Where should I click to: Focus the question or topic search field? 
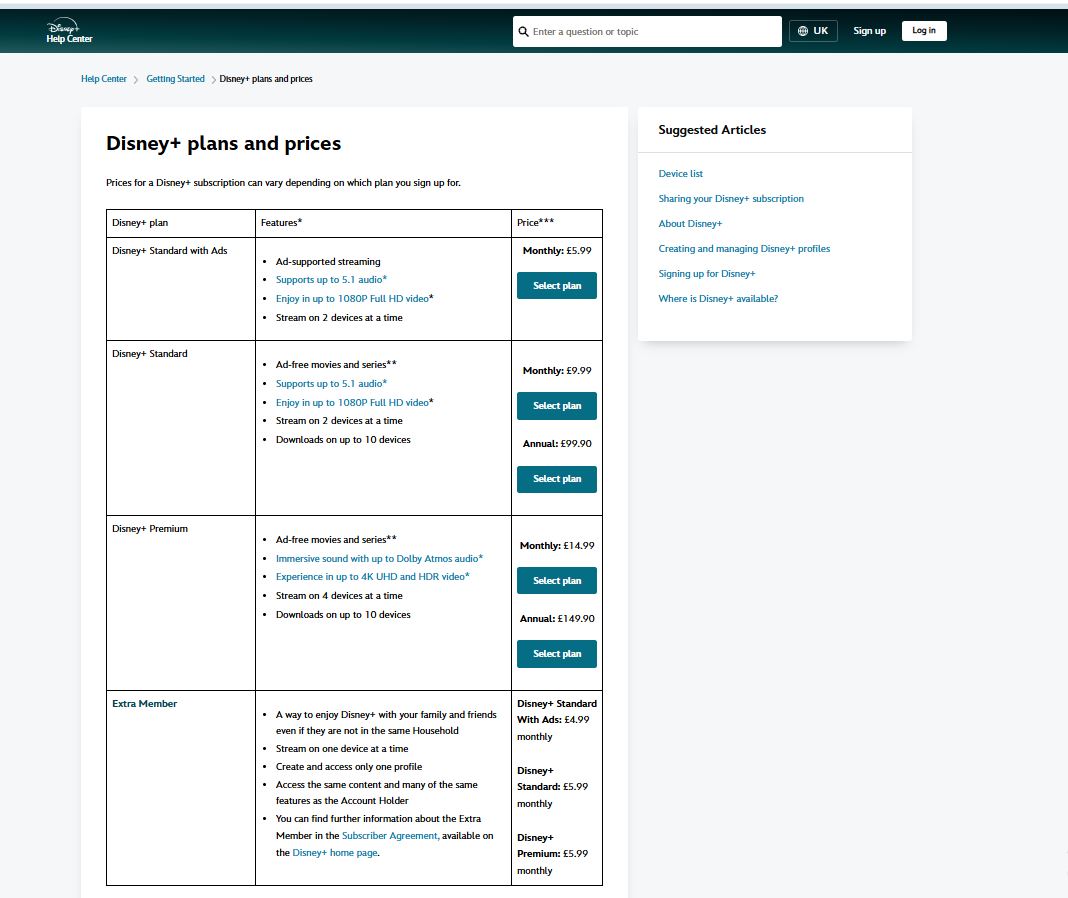pos(647,31)
